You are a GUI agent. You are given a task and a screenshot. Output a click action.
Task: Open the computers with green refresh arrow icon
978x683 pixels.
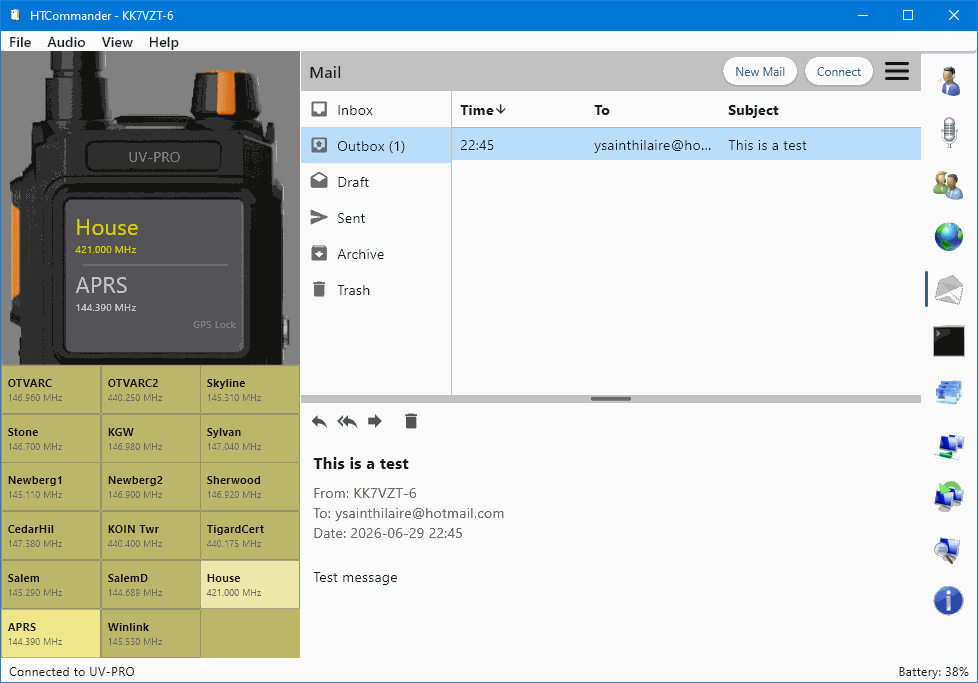(949, 497)
